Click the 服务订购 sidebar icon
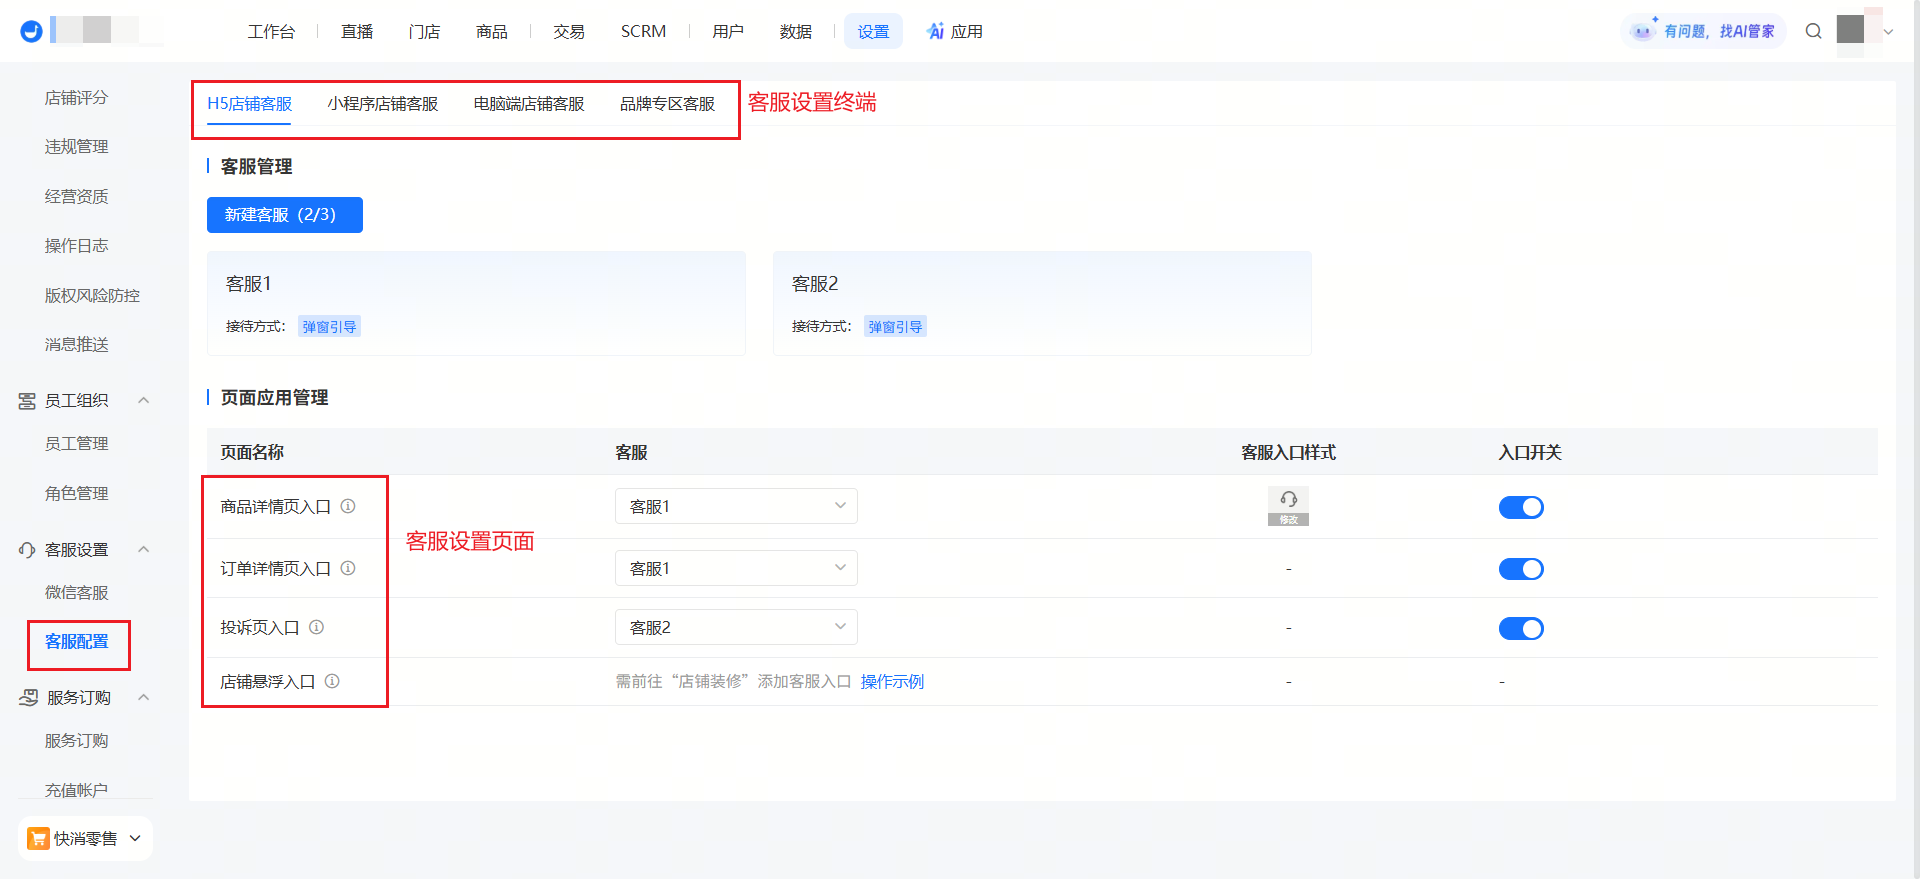Screen dimensions: 1920x879 click(28, 698)
